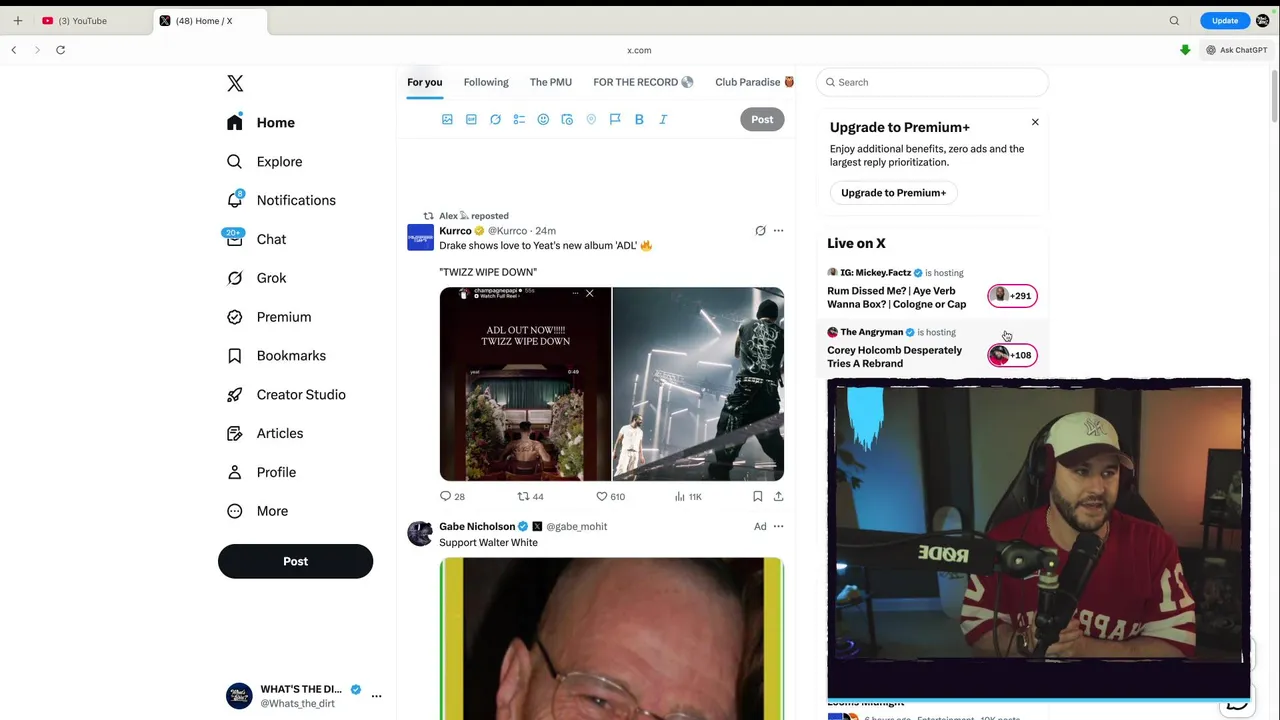This screenshot has height=720, width=1280.
Task: Click the Profile person icon
Action: coord(235,472)
